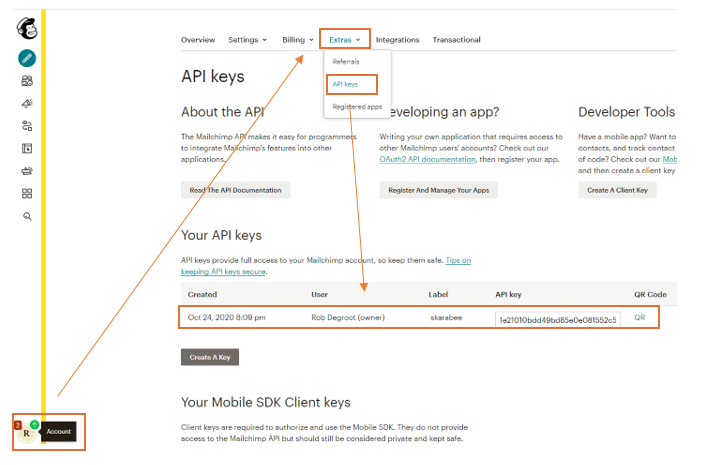Screen dimensions: 725x465
Task: Click the Your API keys heading
Action: tap(221, 235)
